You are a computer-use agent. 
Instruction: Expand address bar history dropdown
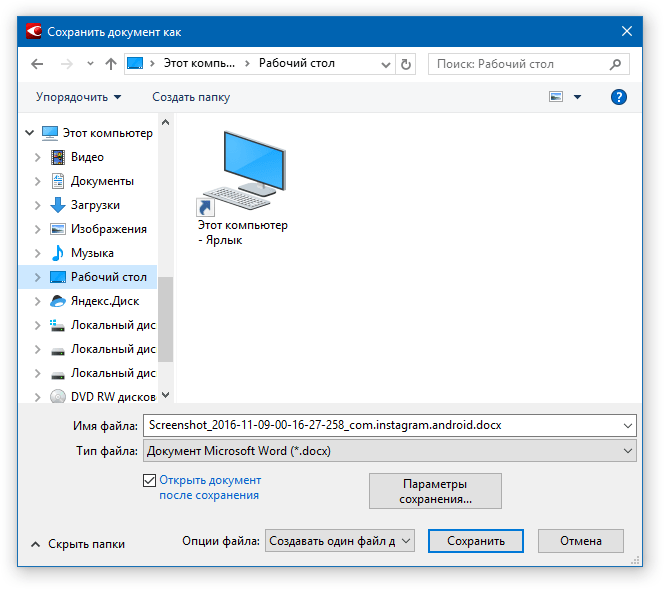pyautogui.click(x=385, y=64)
